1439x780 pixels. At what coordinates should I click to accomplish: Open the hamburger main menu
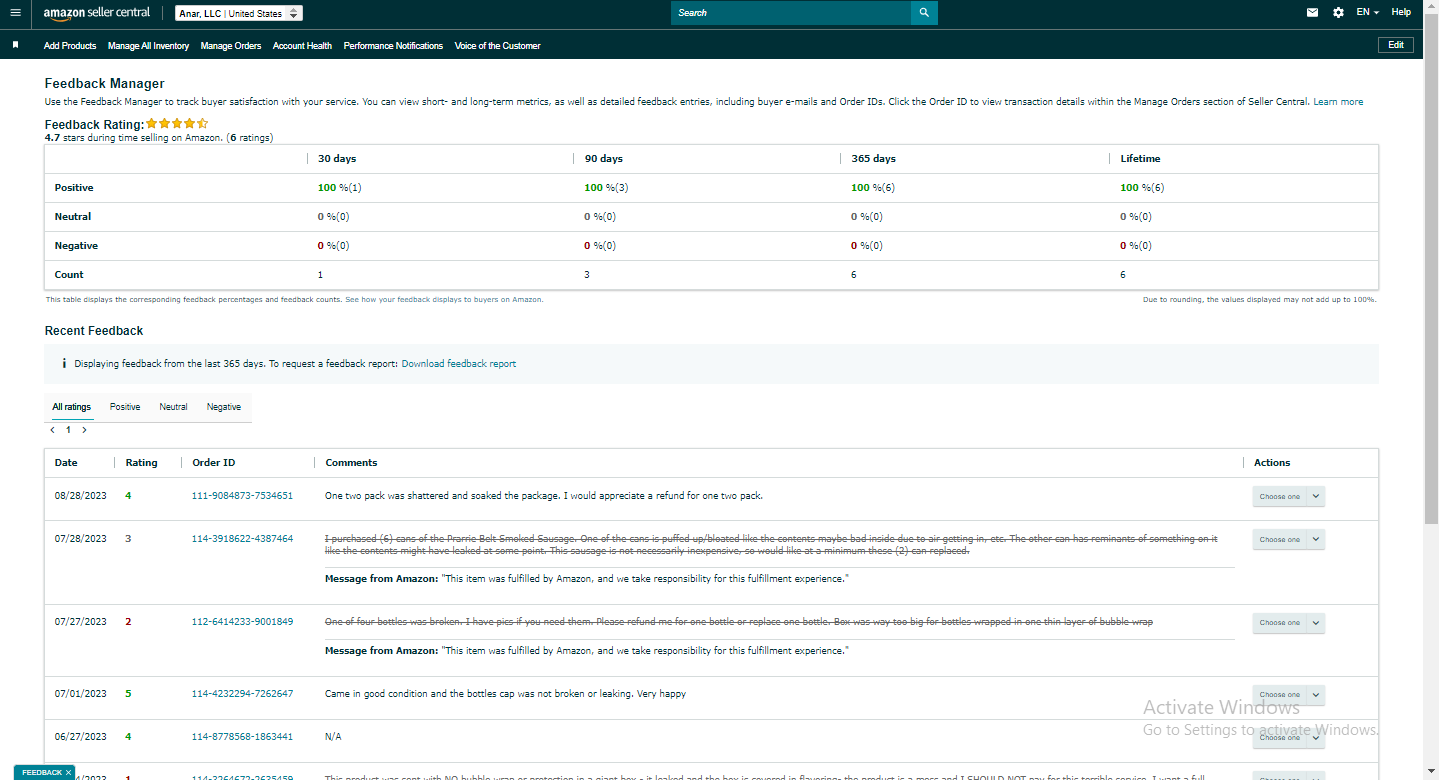pyautogui.click(x=15, y=13)
